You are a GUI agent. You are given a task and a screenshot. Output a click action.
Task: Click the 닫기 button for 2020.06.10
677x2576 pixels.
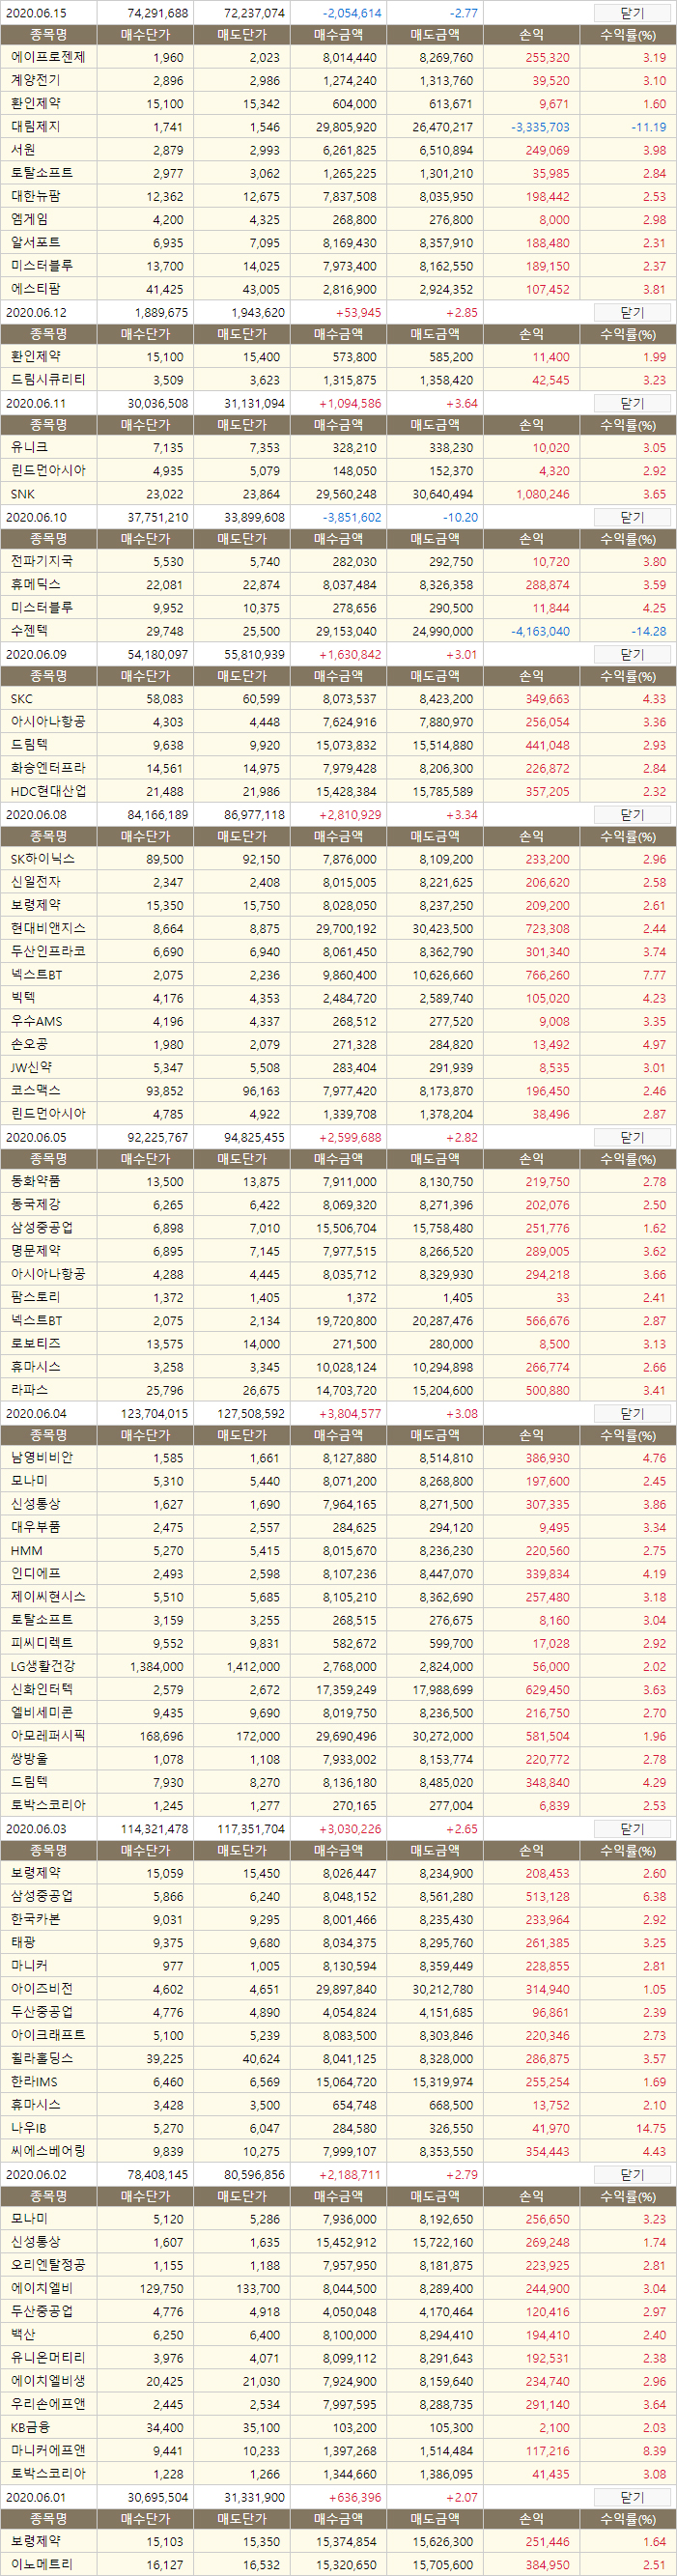(x=632, y=517)
